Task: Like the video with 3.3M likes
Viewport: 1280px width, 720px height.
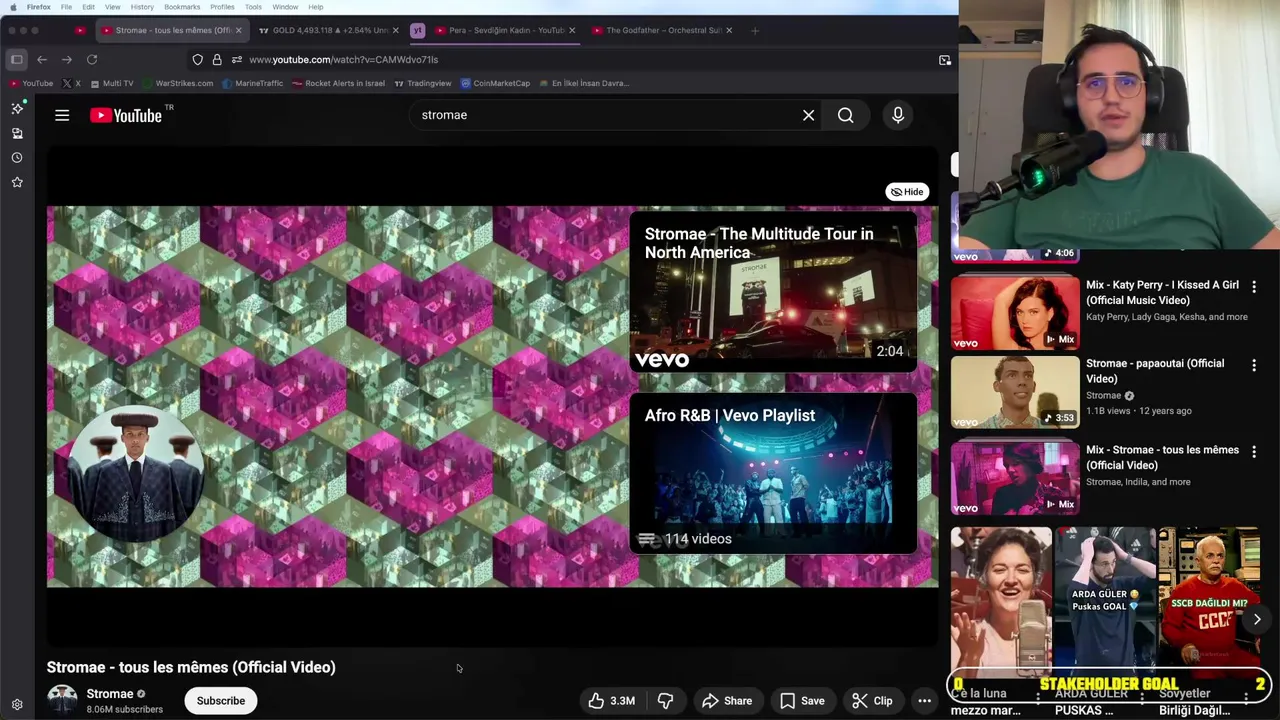Action: pyautogui.click(x=612, y=701)
